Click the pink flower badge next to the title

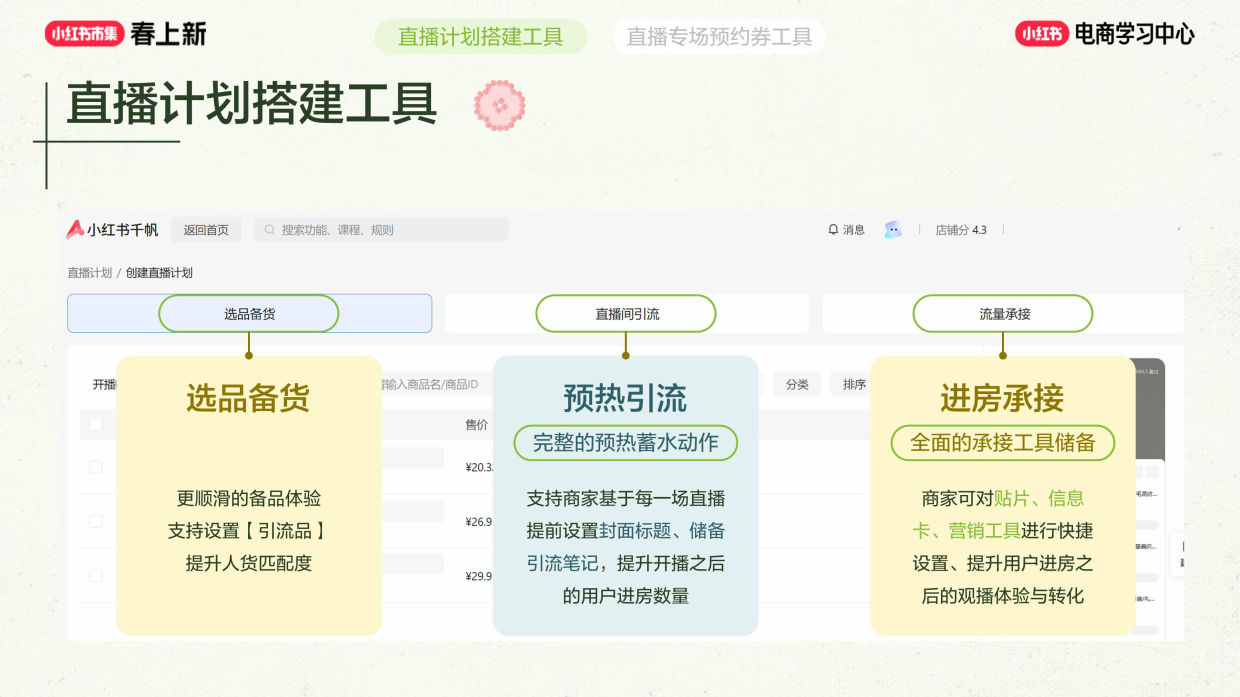pos(499,105)
